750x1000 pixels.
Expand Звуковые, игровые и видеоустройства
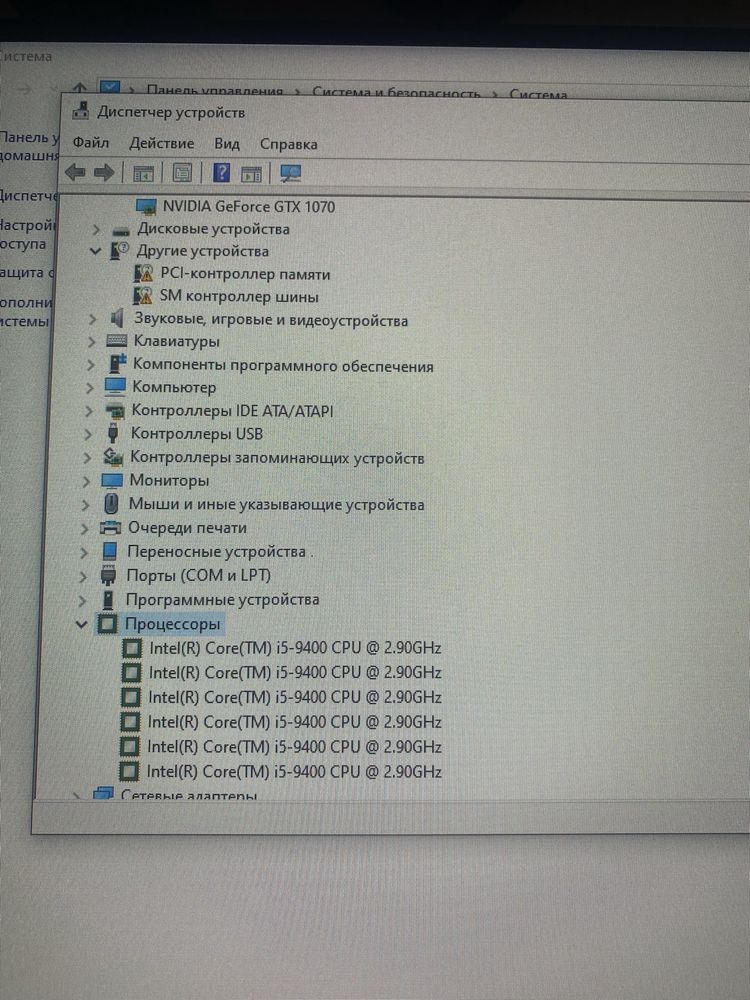pos(92,318)
